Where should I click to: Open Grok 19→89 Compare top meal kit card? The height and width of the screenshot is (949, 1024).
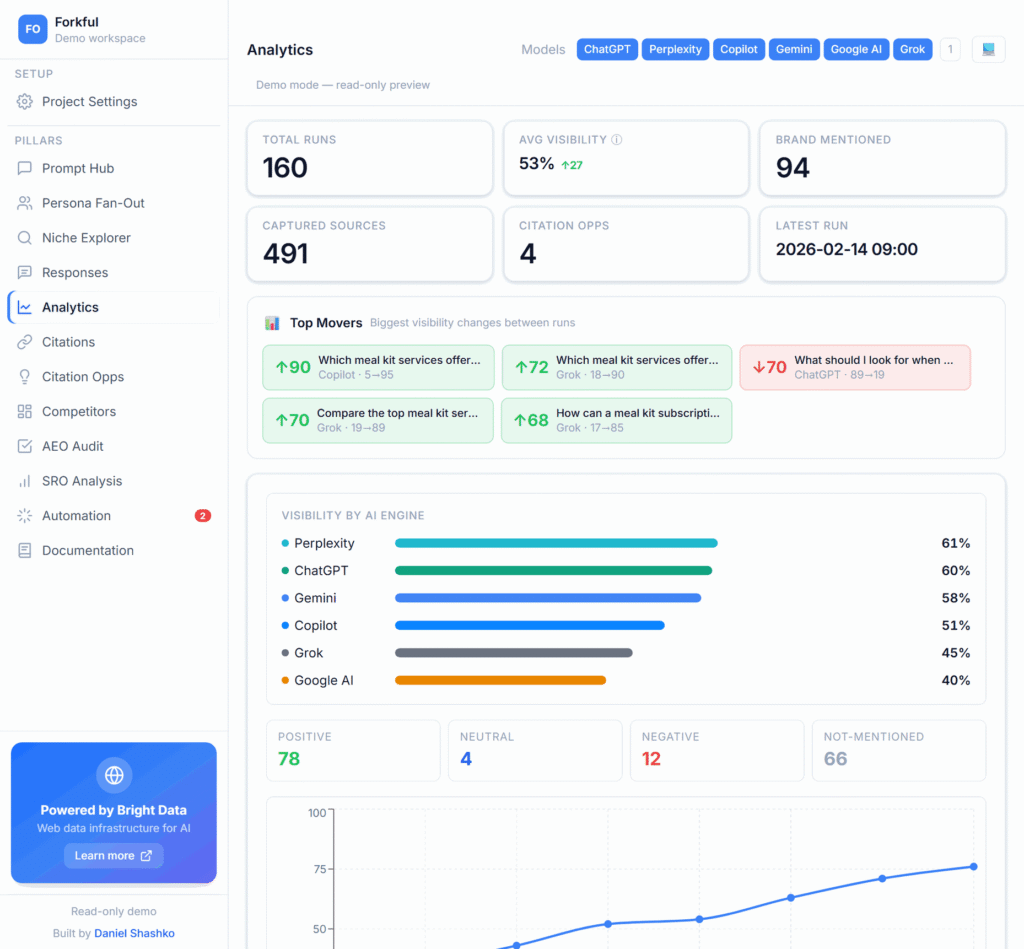(378, 421)
